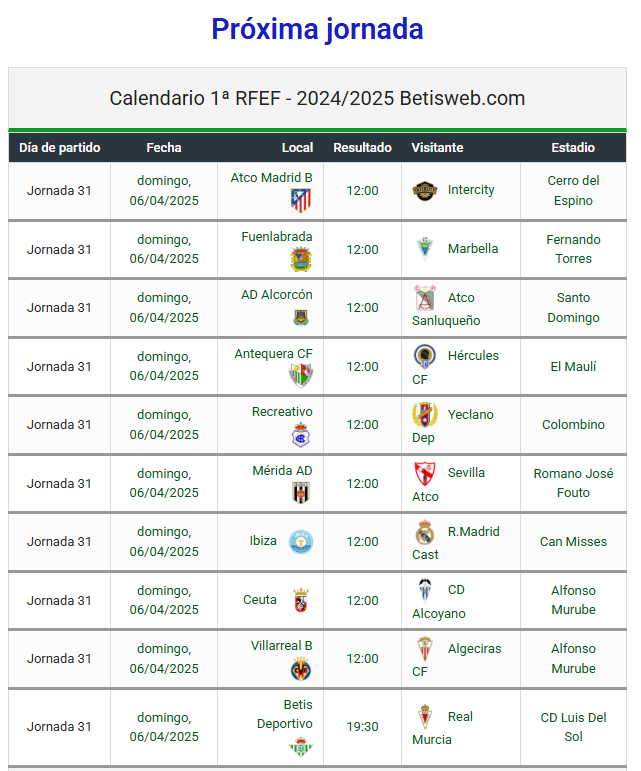641x771 pixels.
Task: Select the Ibiza round blue logo
Action: click(x=301, y=541)
